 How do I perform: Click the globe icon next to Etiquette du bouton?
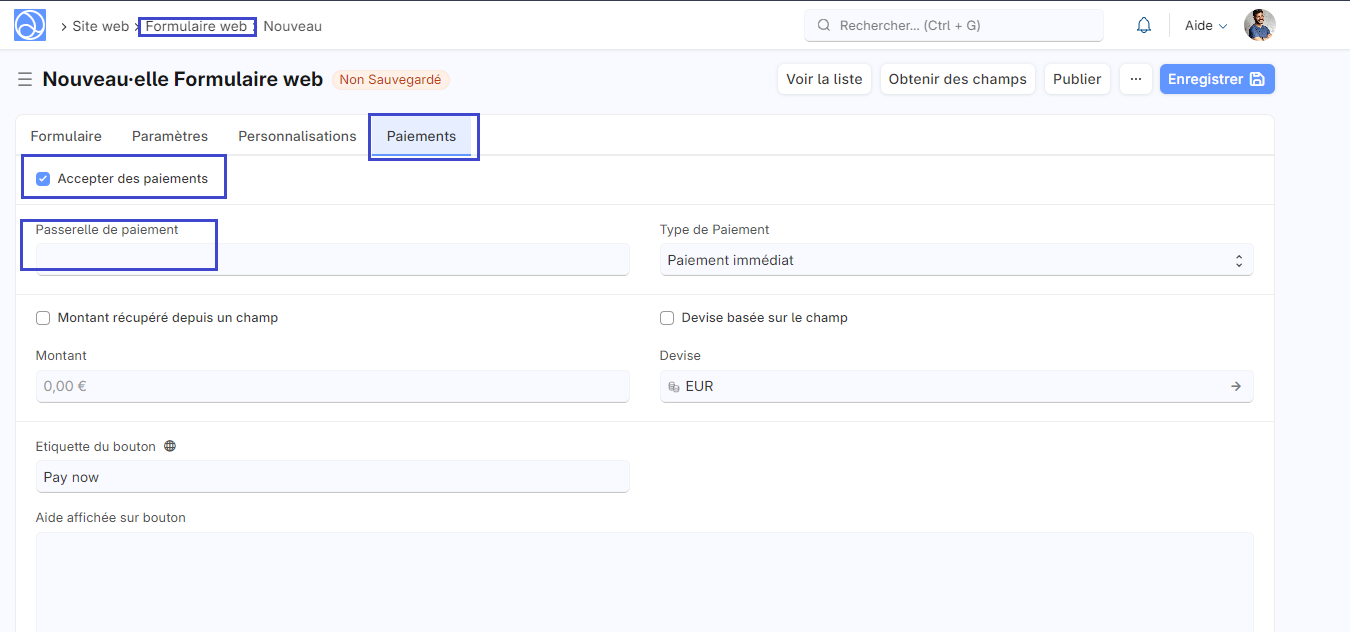pos(170,447)
